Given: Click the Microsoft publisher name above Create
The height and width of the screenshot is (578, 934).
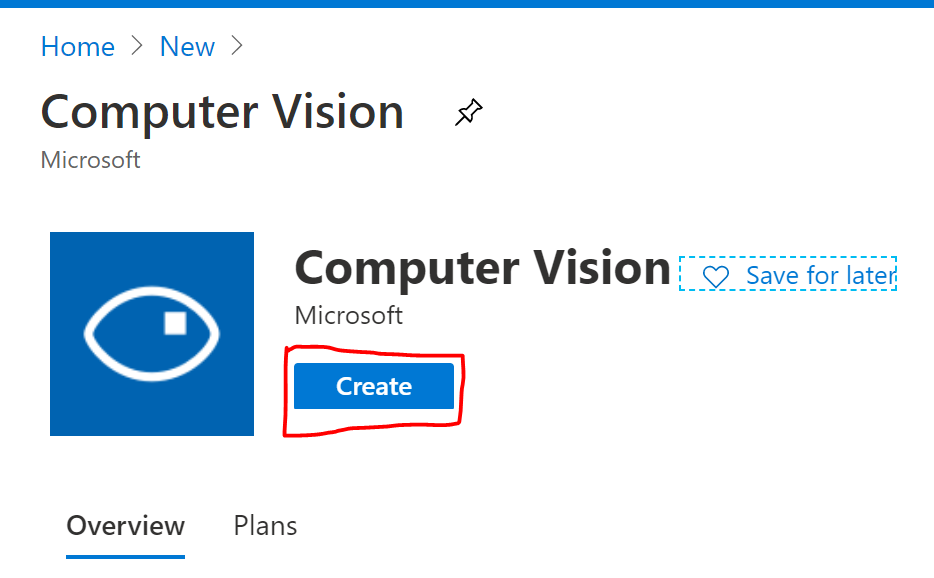Looking at the screenshot, I should (349, 315).
